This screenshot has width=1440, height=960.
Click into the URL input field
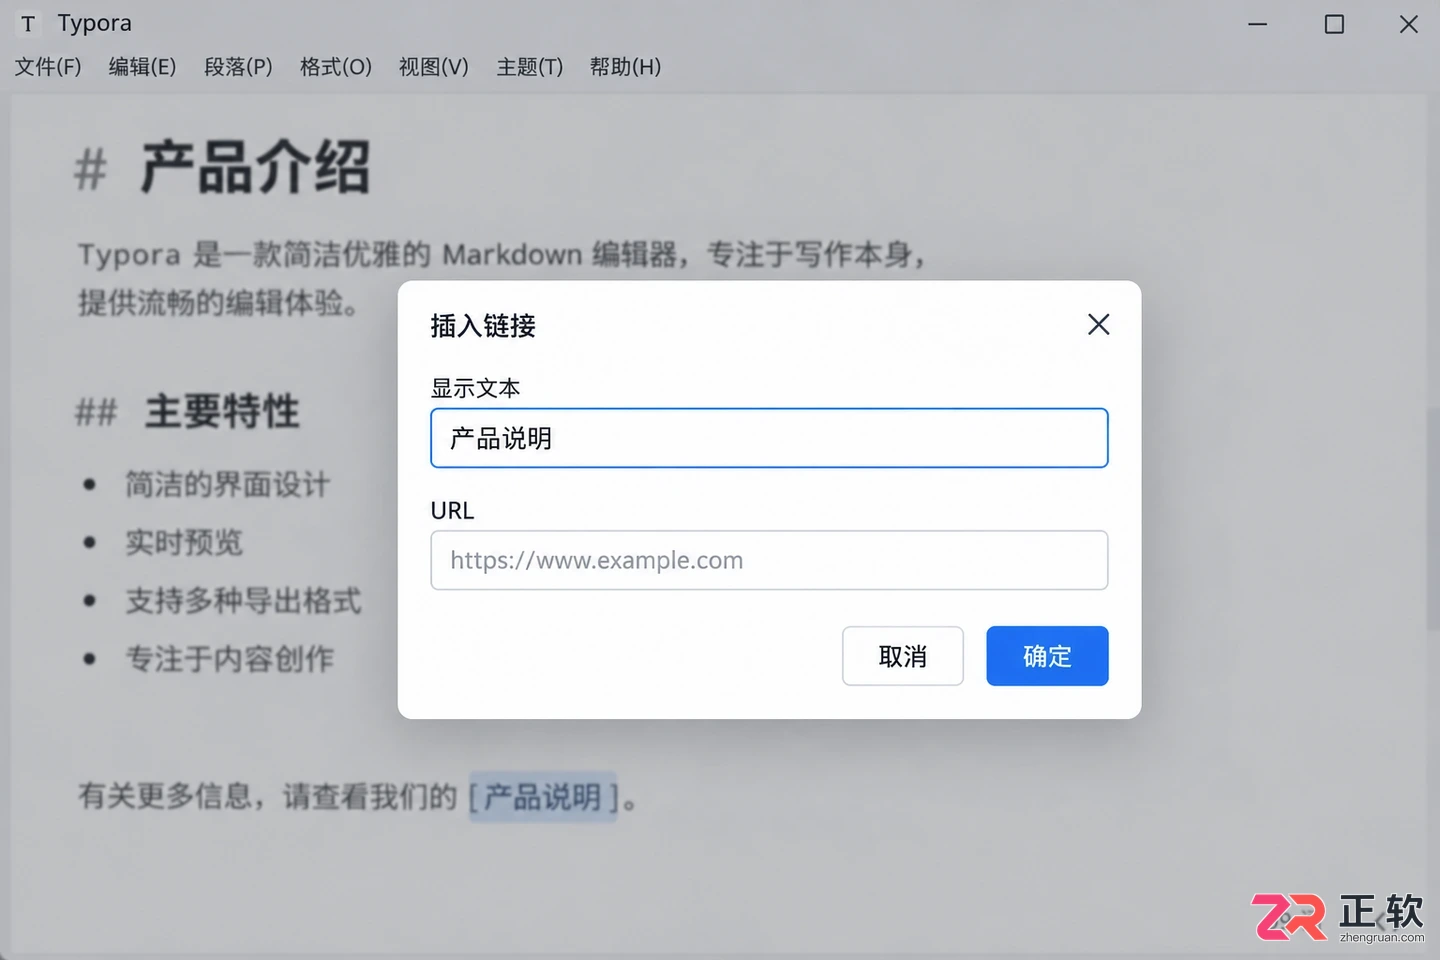[769, 560]
